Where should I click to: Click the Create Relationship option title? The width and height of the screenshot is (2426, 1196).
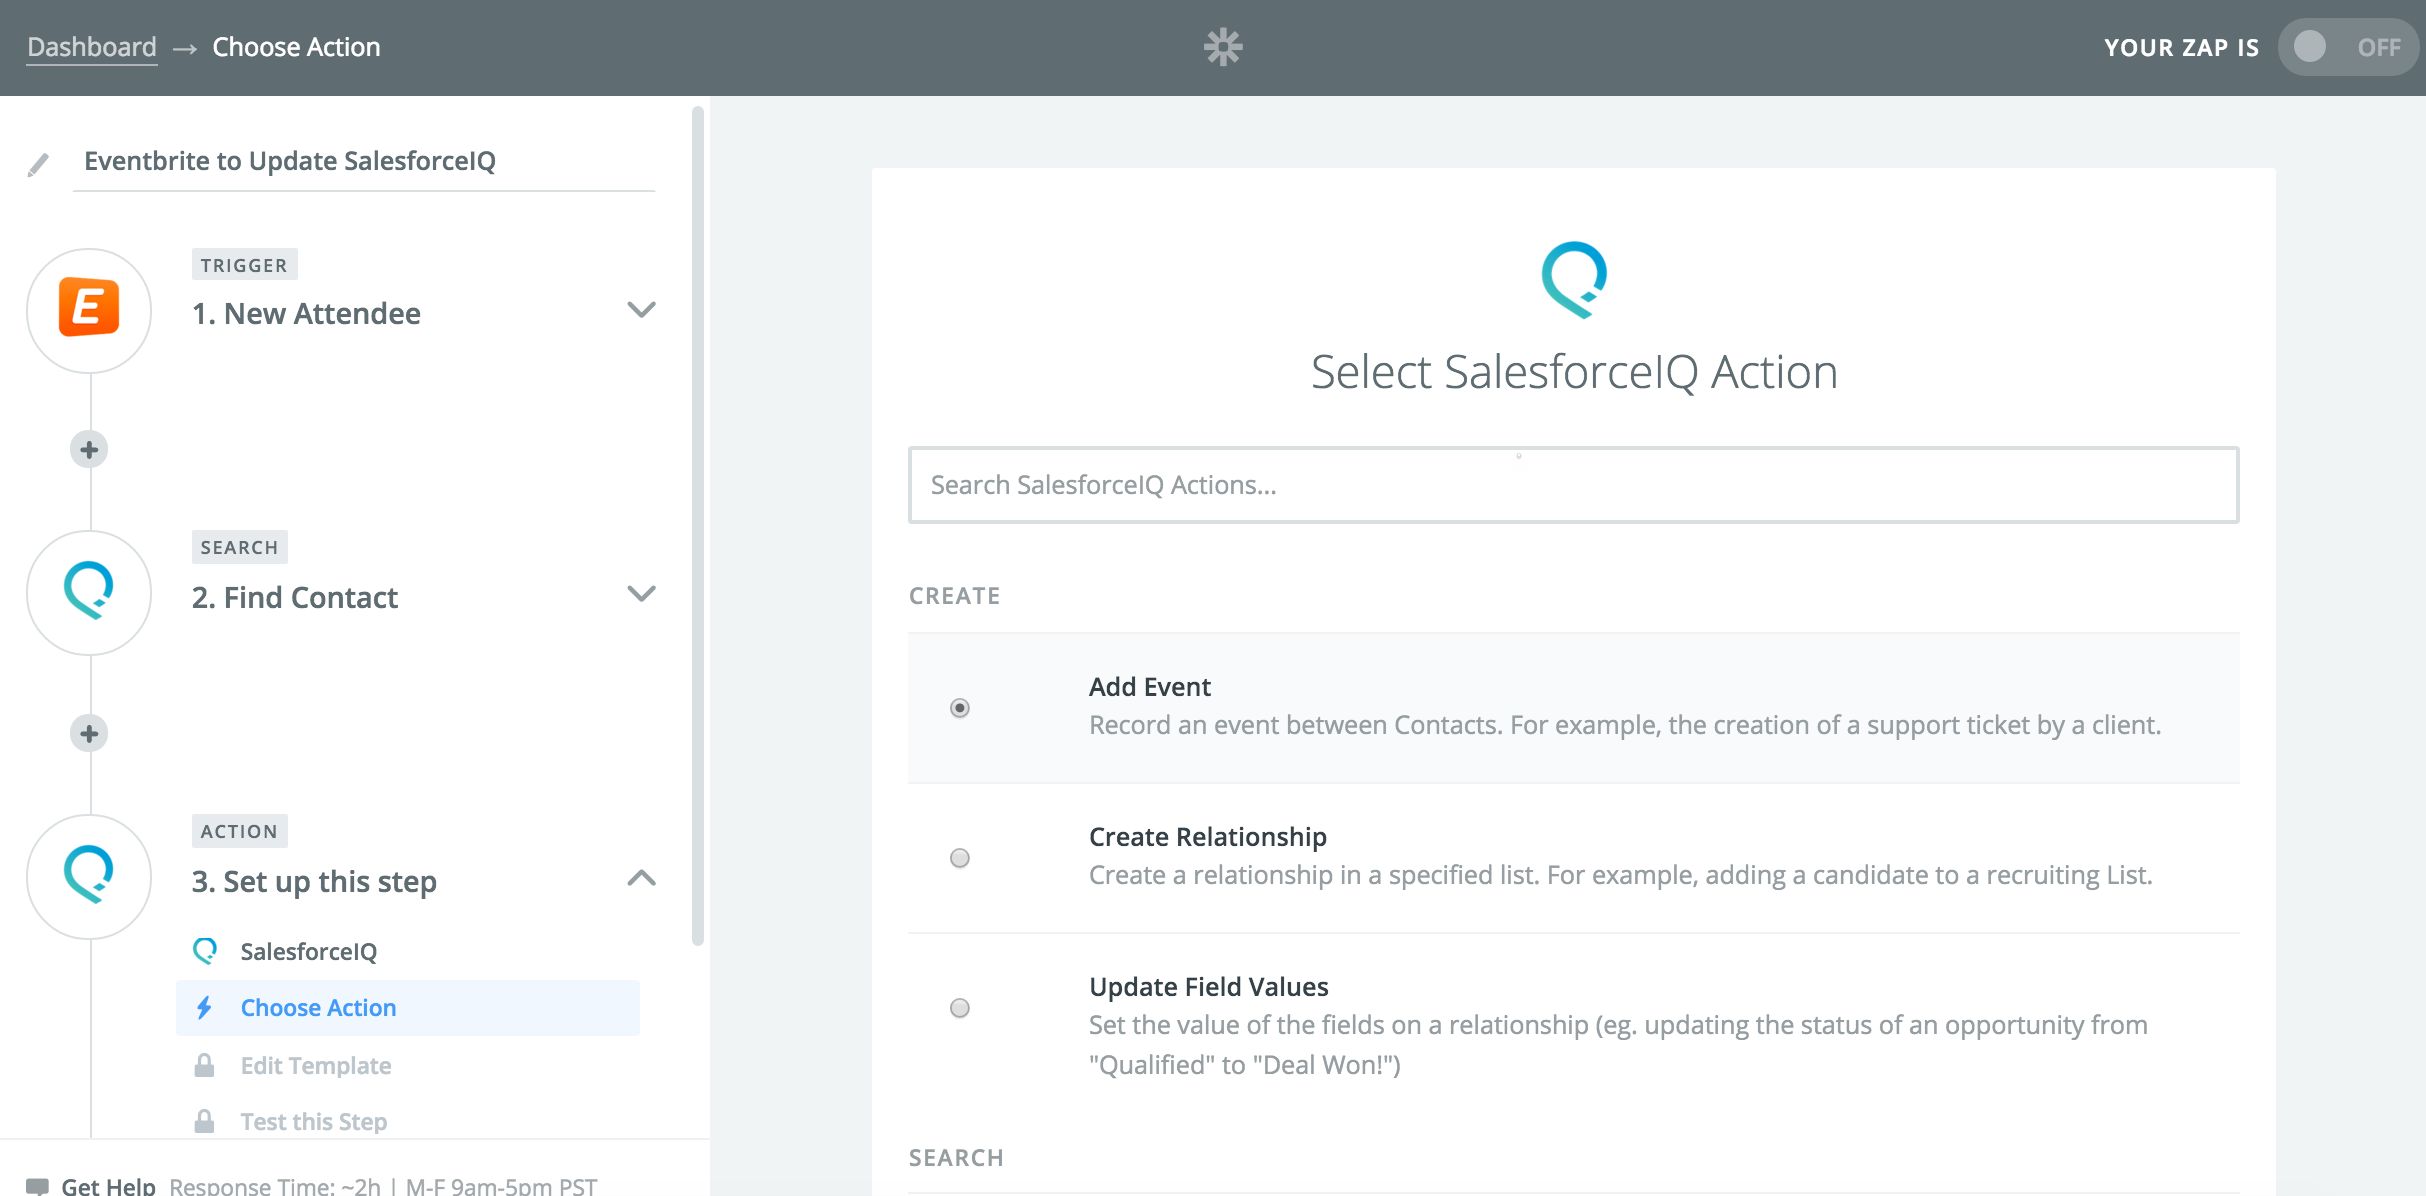pos(1208,837)
